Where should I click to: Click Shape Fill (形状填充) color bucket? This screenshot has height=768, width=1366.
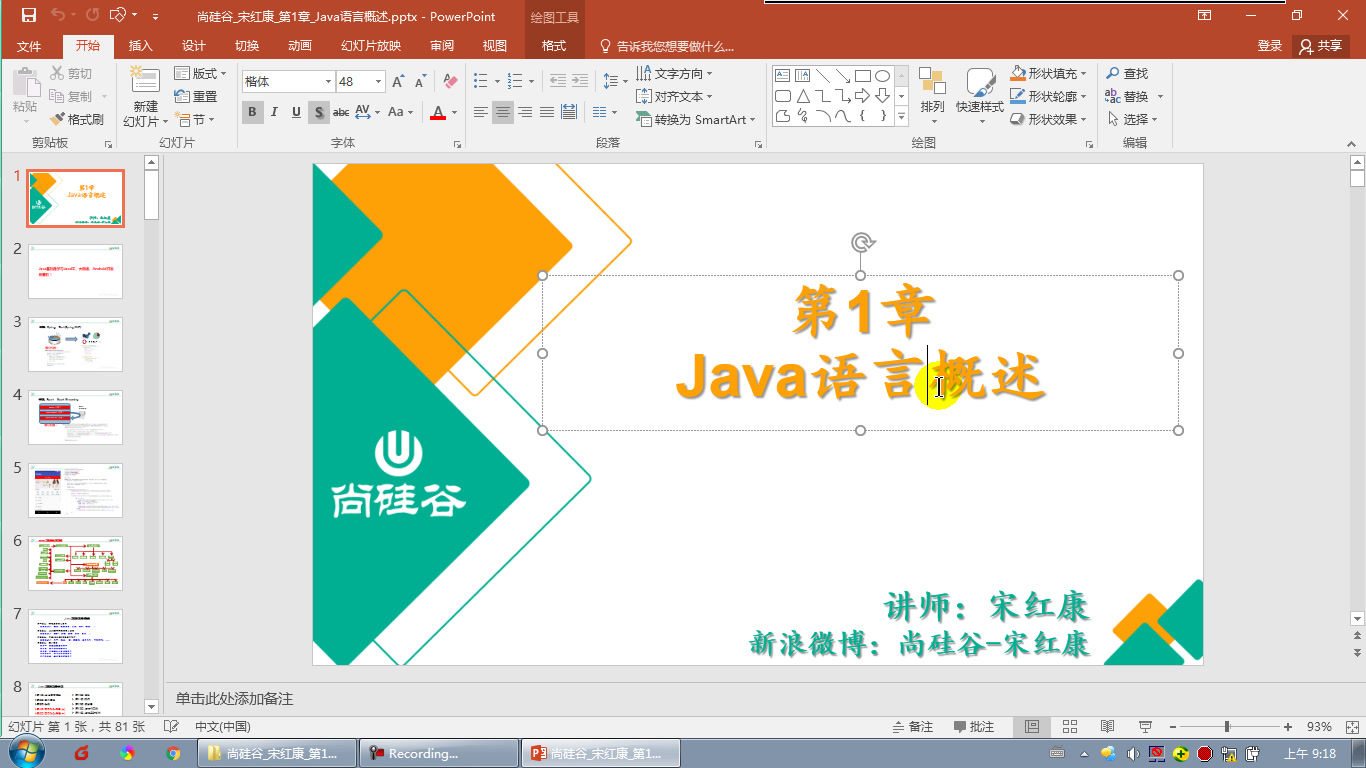1018,73
